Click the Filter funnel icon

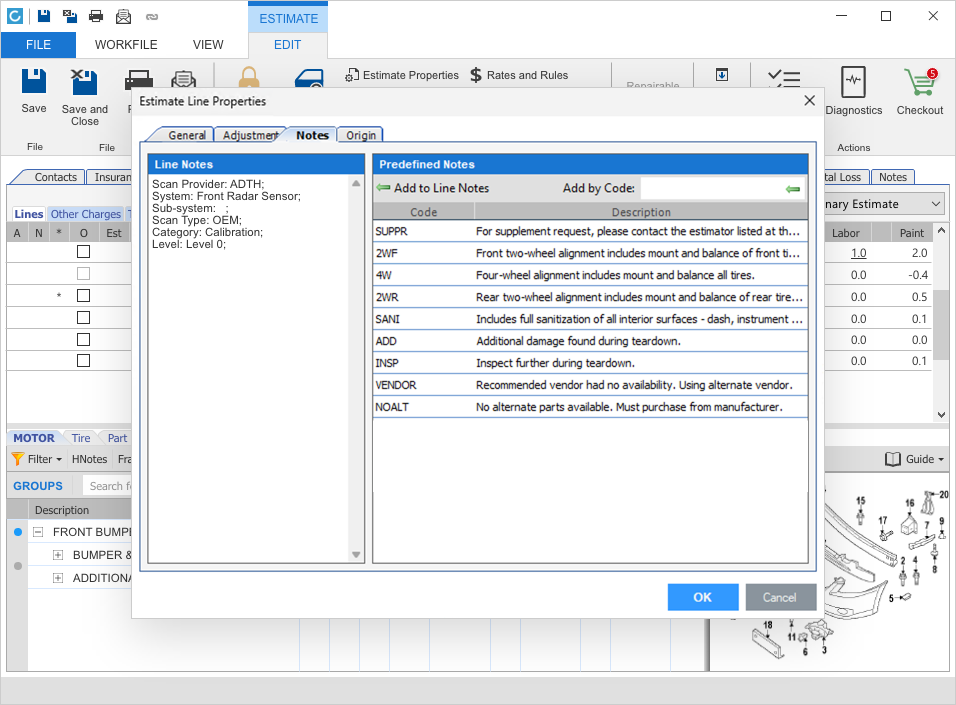(18, 459)
